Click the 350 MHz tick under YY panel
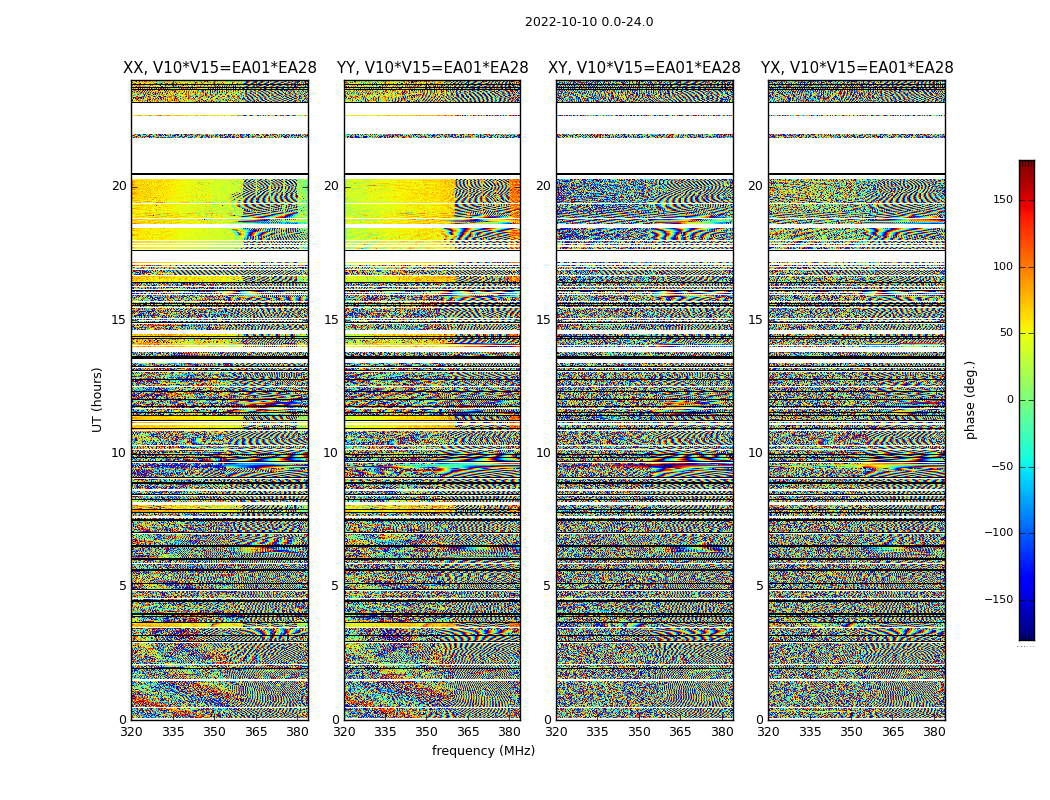This screenshot has width=1050, height=800. [x=427, y=732]
